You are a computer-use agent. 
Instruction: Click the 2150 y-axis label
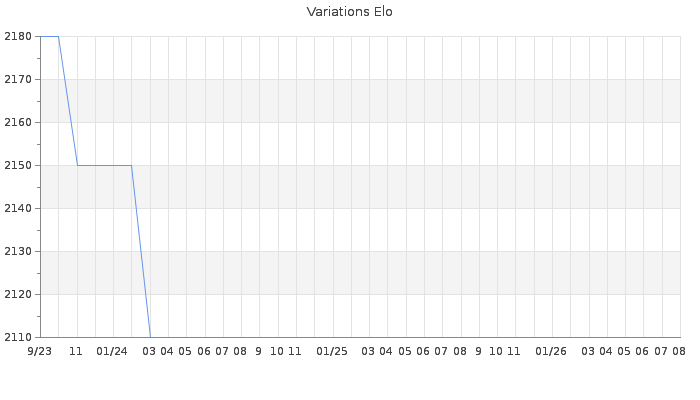(18, 165)
